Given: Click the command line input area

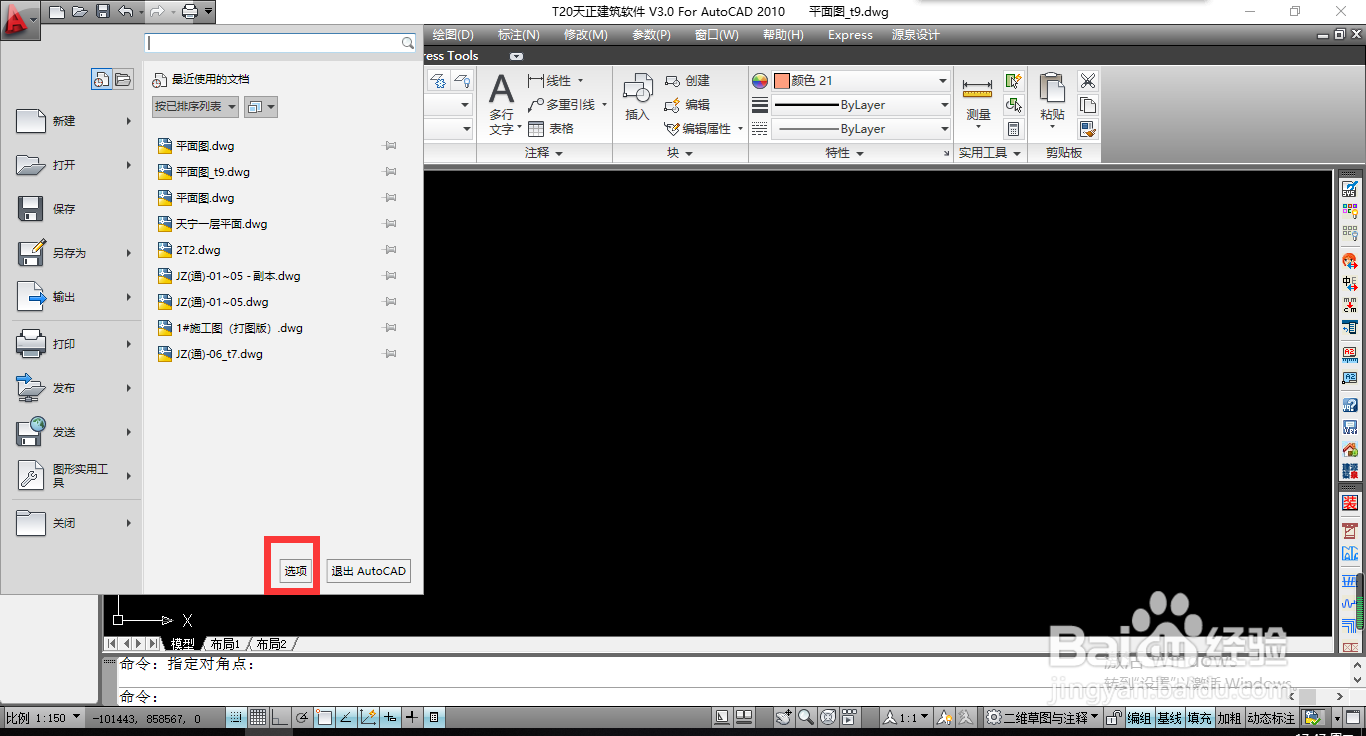Looking at the screenshot, I should pos(700,696).
